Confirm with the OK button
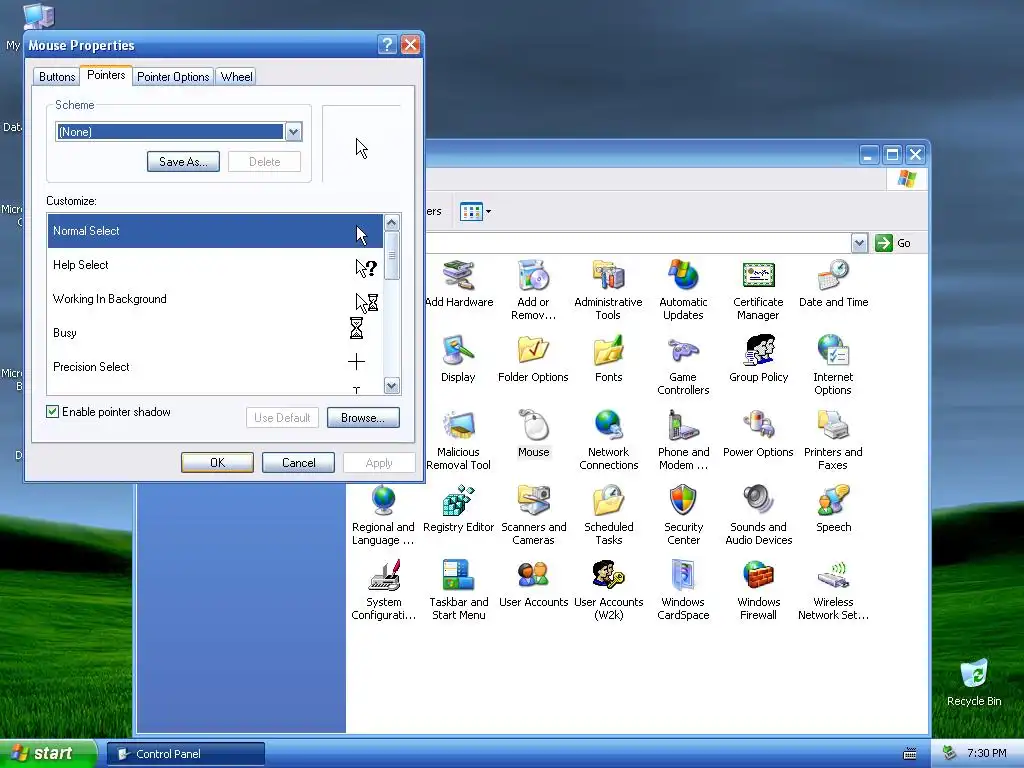Screen dimensions: 1024x768 click(x=217, y=462)
